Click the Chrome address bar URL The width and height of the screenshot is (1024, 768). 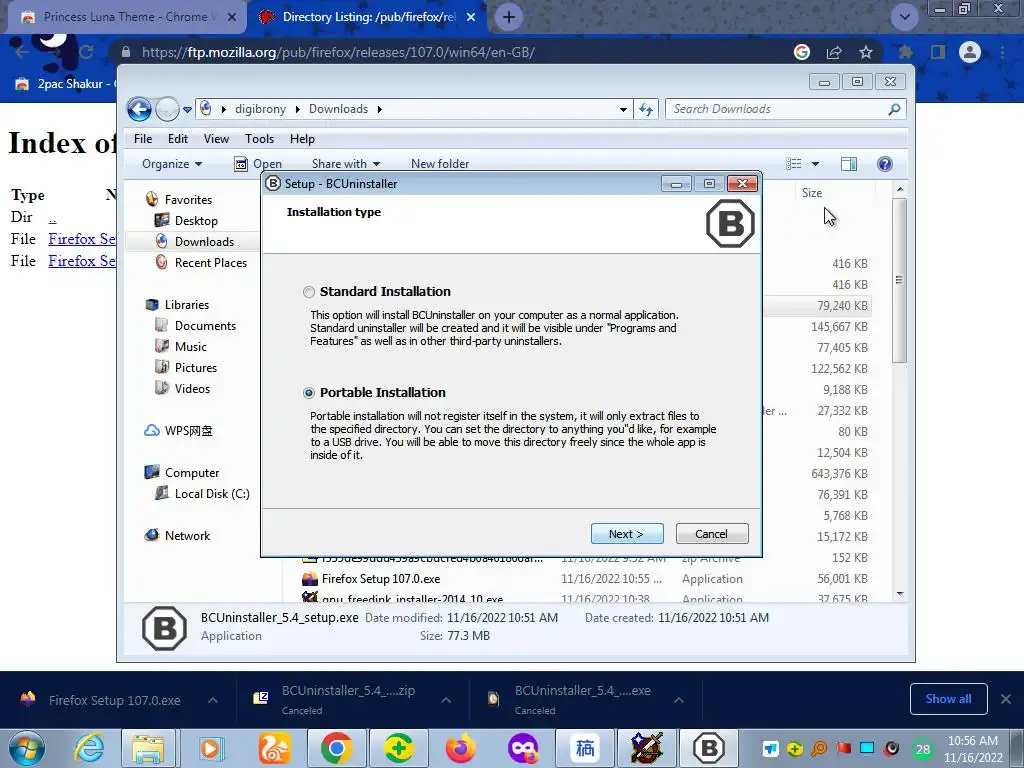click(338, 52)
